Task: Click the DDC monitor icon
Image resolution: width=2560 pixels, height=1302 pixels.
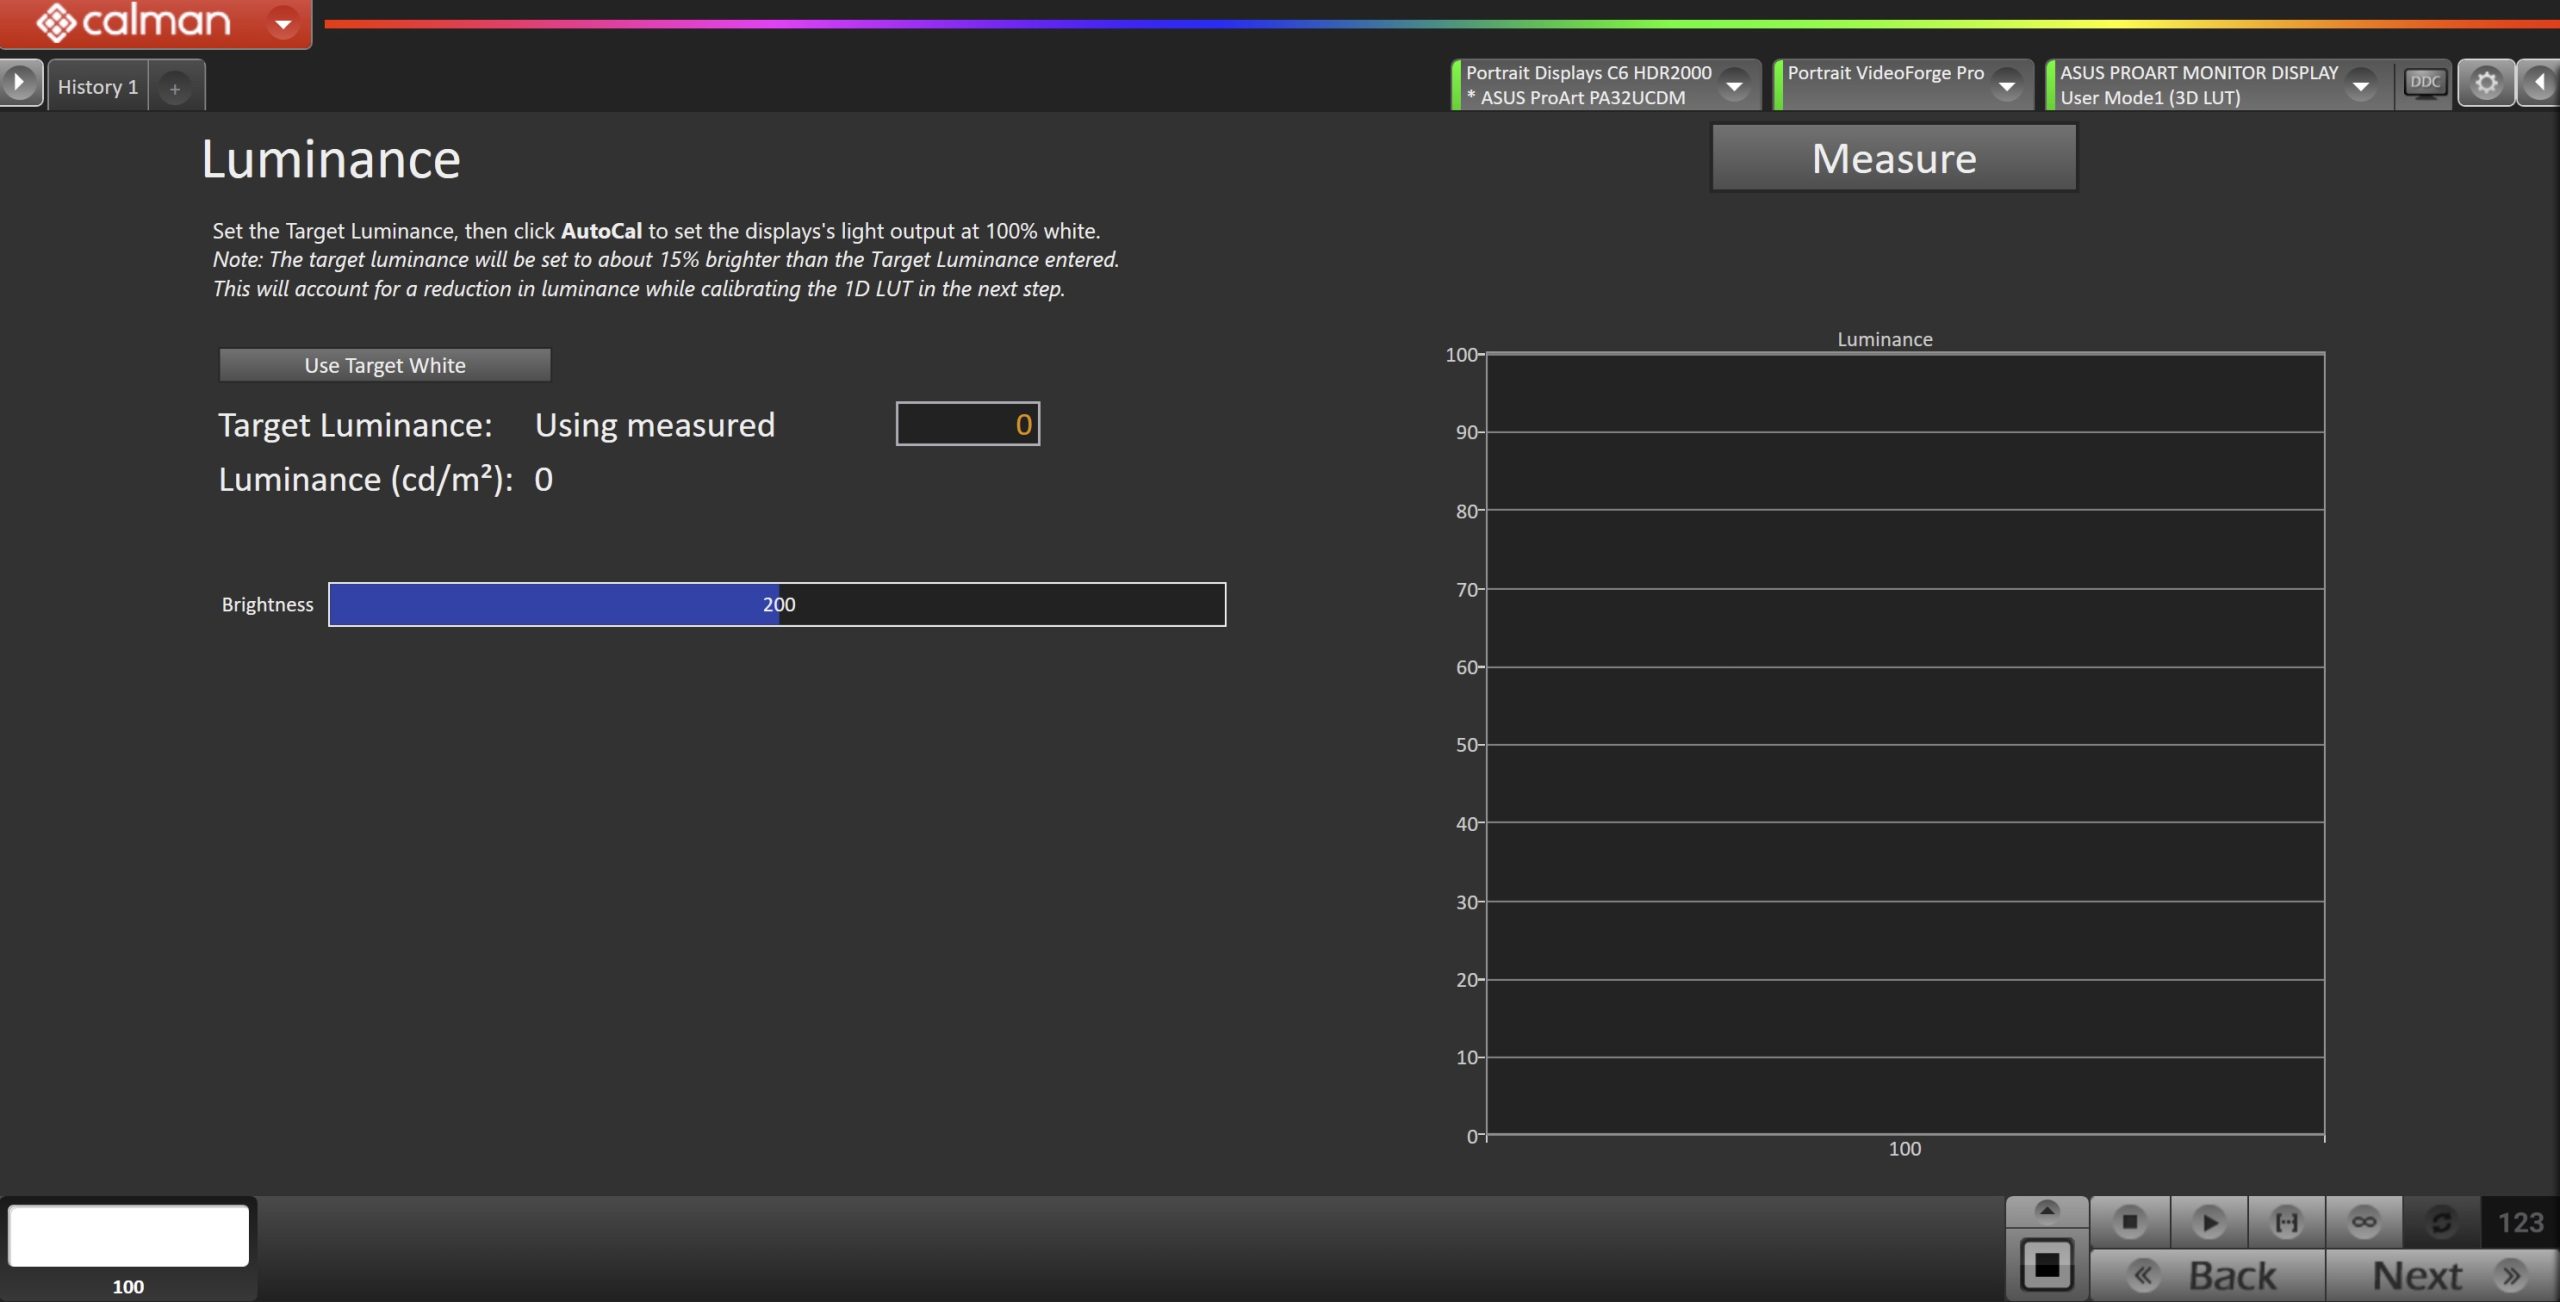Action: point(2425,83)
